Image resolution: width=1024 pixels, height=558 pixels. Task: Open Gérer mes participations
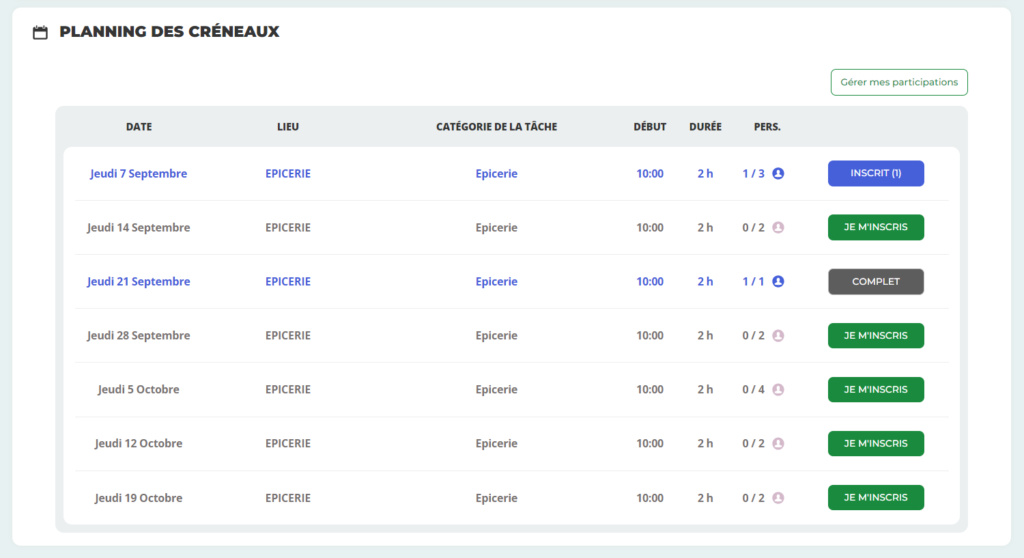(x=898, y=82)
